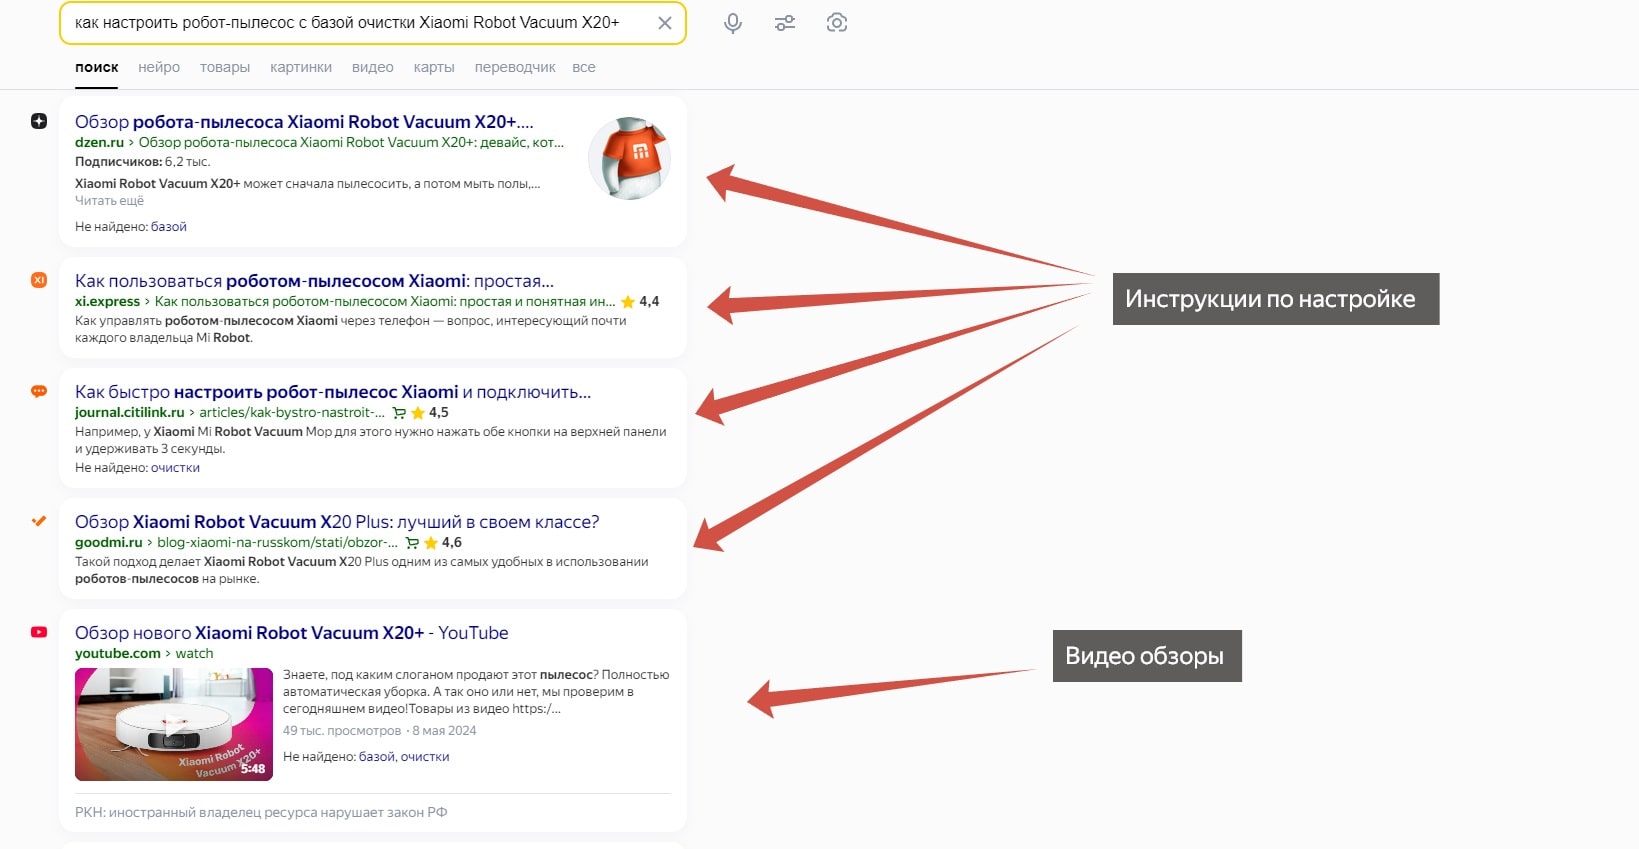
Task: Switch to the 'товары' tab
Action: click(225, 67)
